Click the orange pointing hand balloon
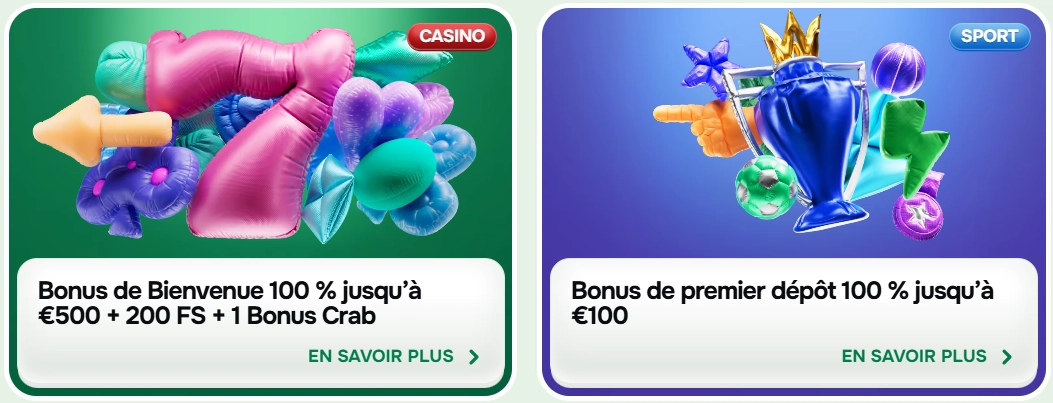The height and width of the screenshot is (403, 1053). coord(705,126)
